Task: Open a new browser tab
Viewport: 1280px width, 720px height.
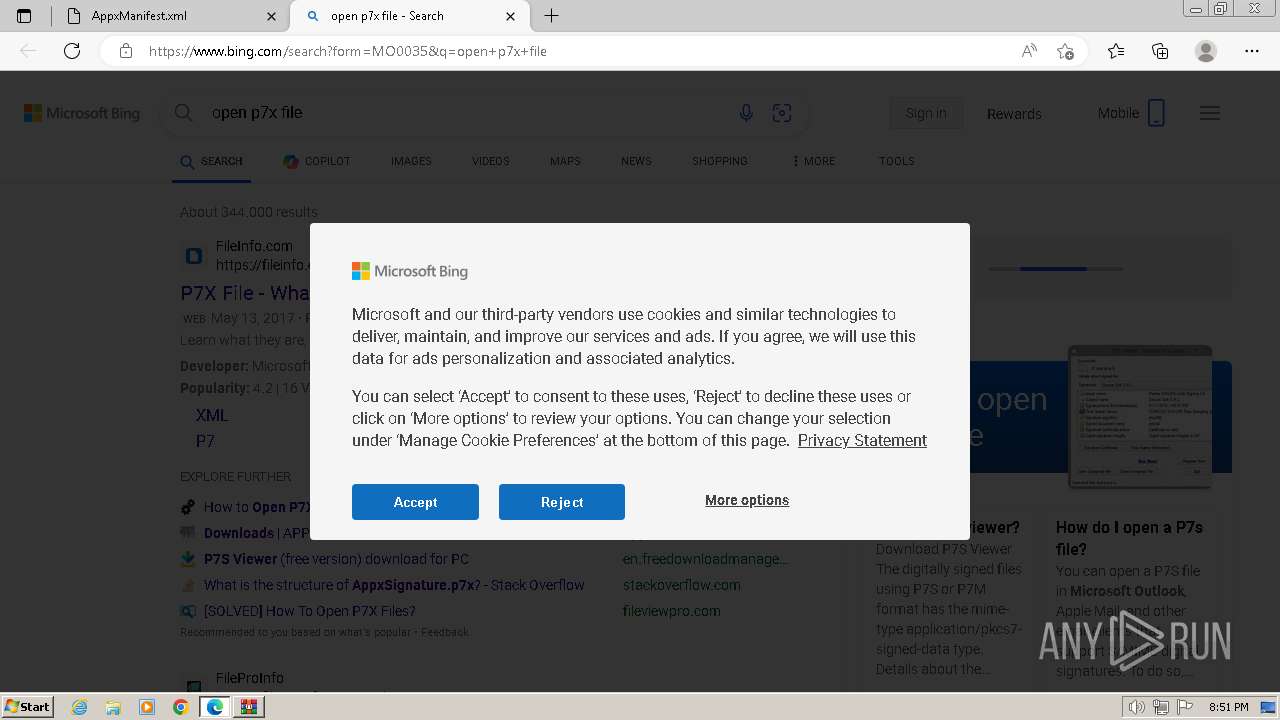Action: click(551, 16)
